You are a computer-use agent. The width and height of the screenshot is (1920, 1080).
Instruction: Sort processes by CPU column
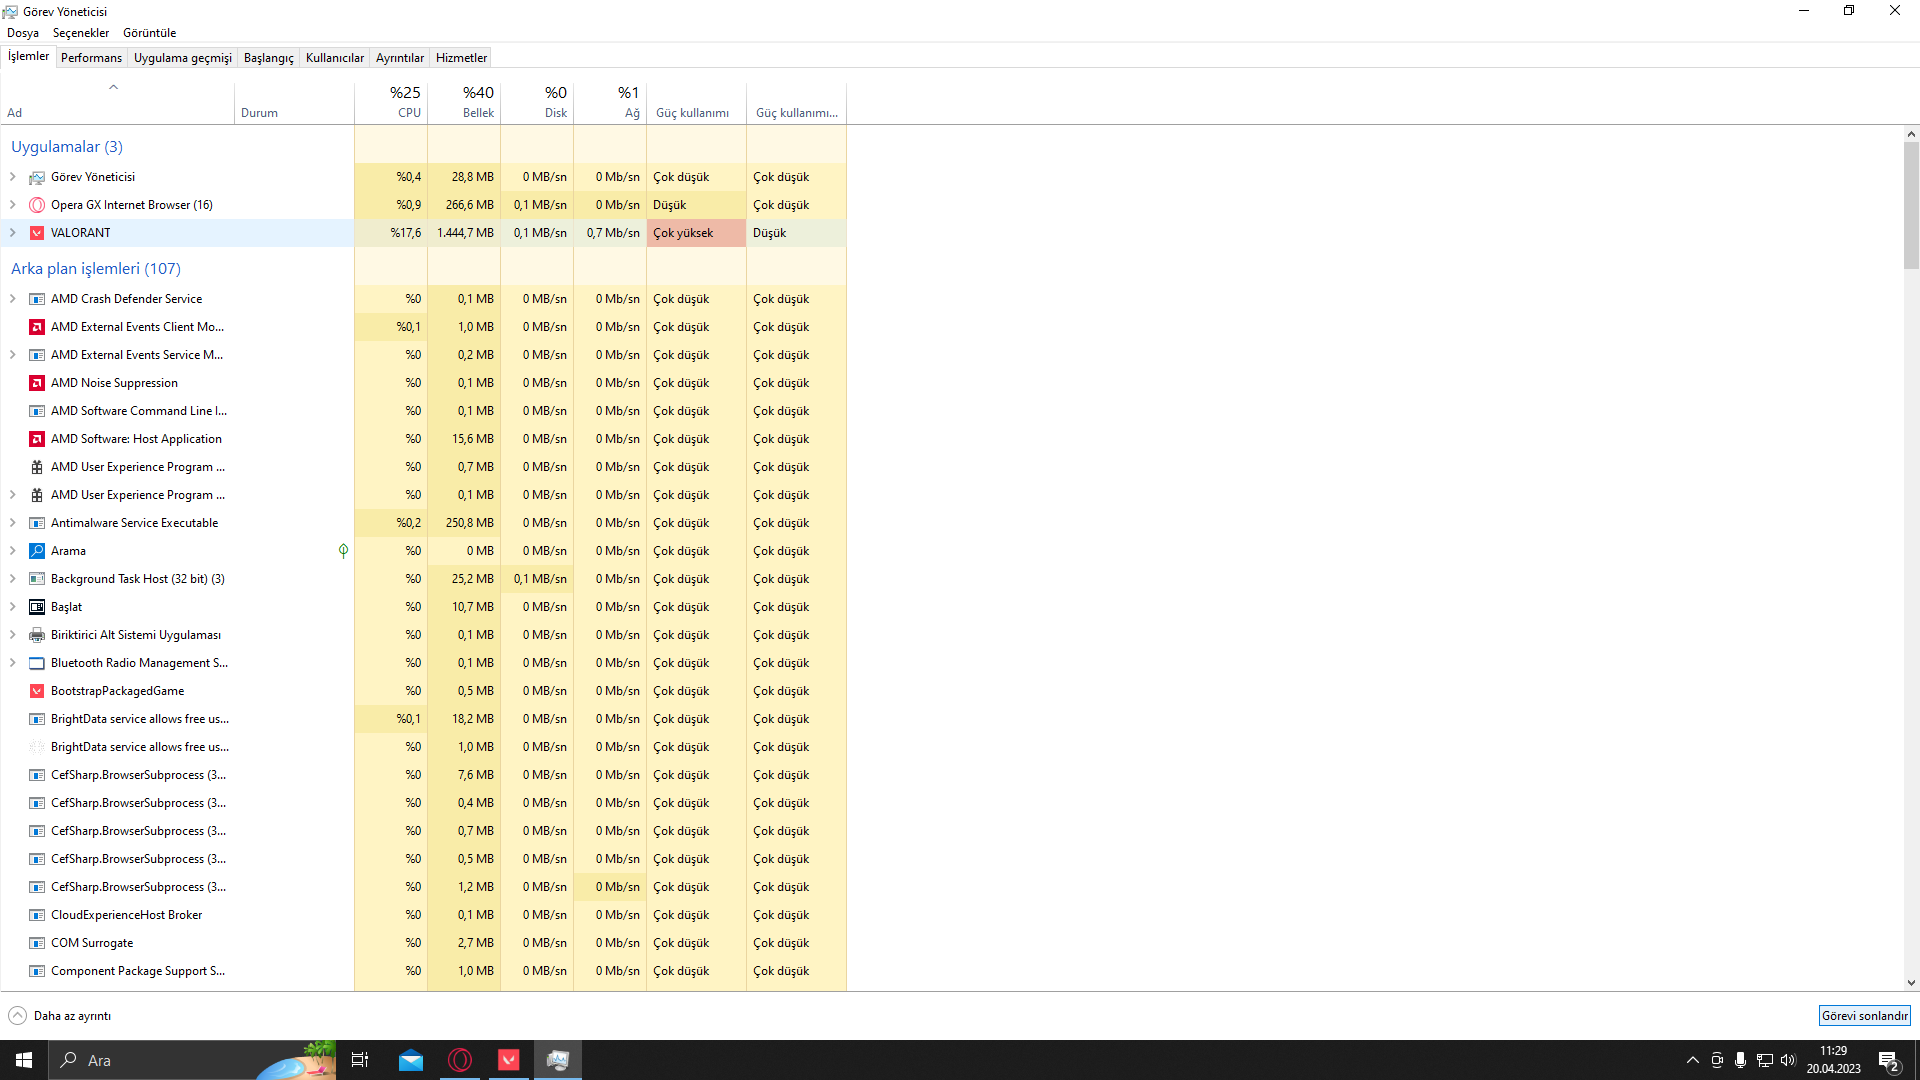point(391,102)
